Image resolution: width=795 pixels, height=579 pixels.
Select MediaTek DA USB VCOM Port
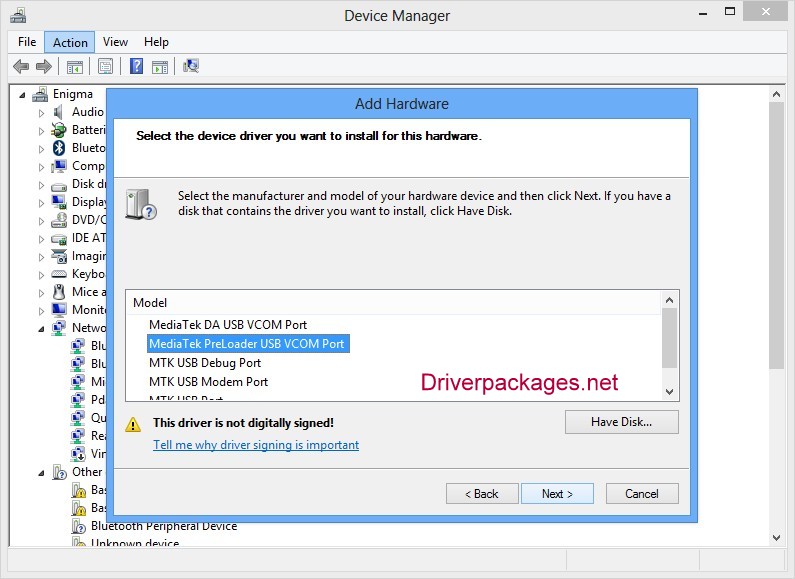coord(228,324)
